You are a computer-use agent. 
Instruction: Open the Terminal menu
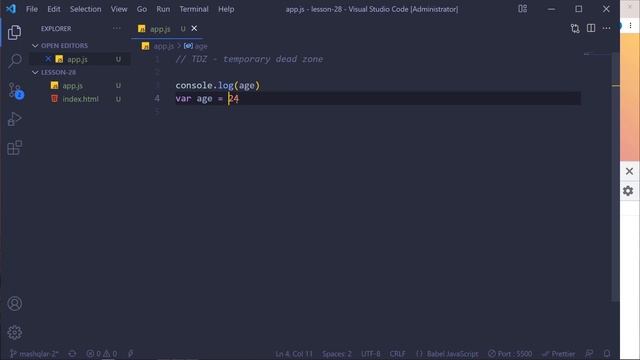click(x=194, y=9)
